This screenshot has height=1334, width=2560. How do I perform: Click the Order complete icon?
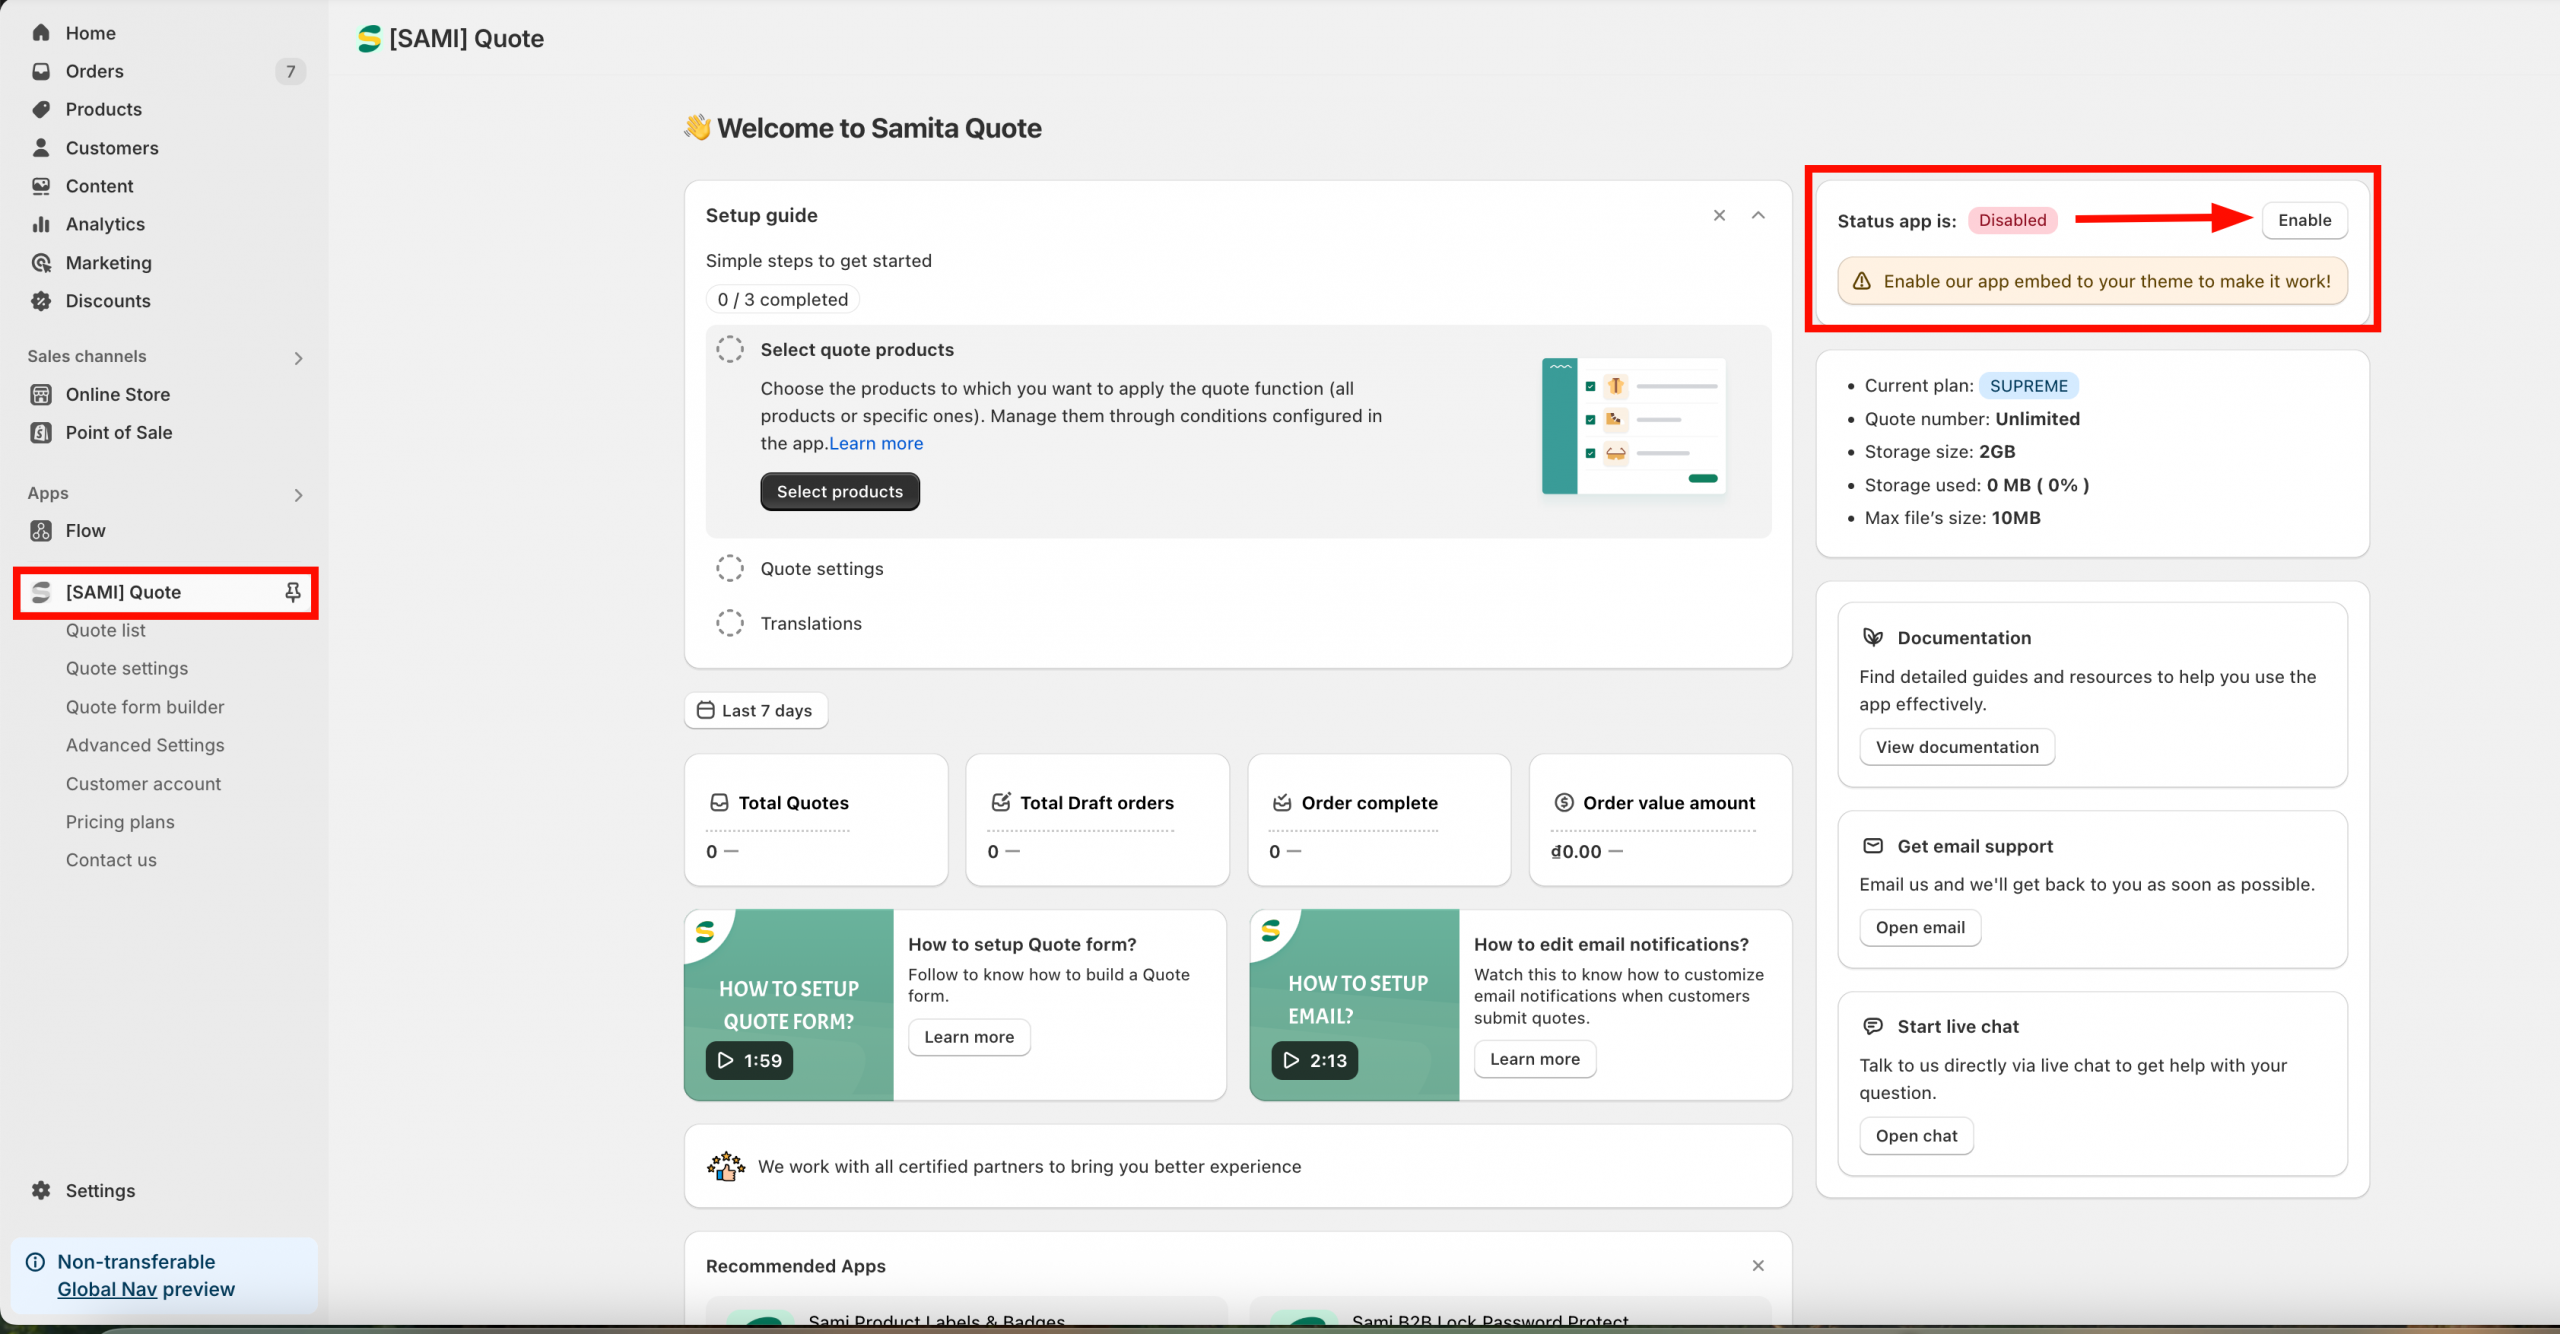1282,802
